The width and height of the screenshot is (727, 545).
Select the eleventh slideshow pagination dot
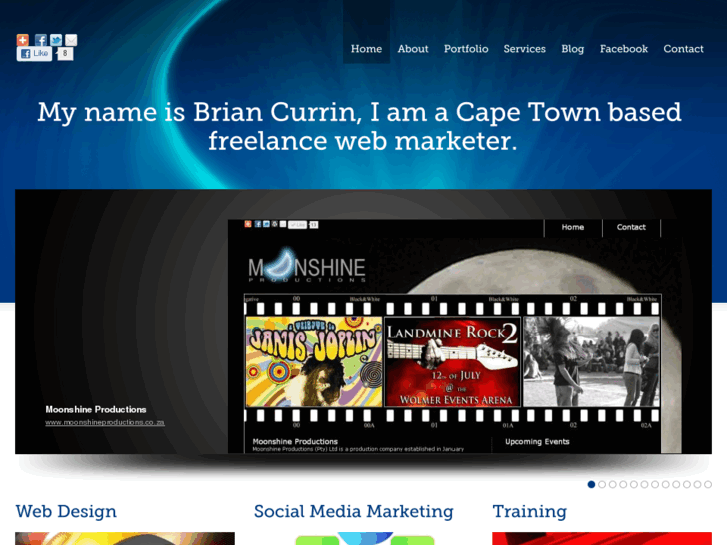(x=697, y=484)
